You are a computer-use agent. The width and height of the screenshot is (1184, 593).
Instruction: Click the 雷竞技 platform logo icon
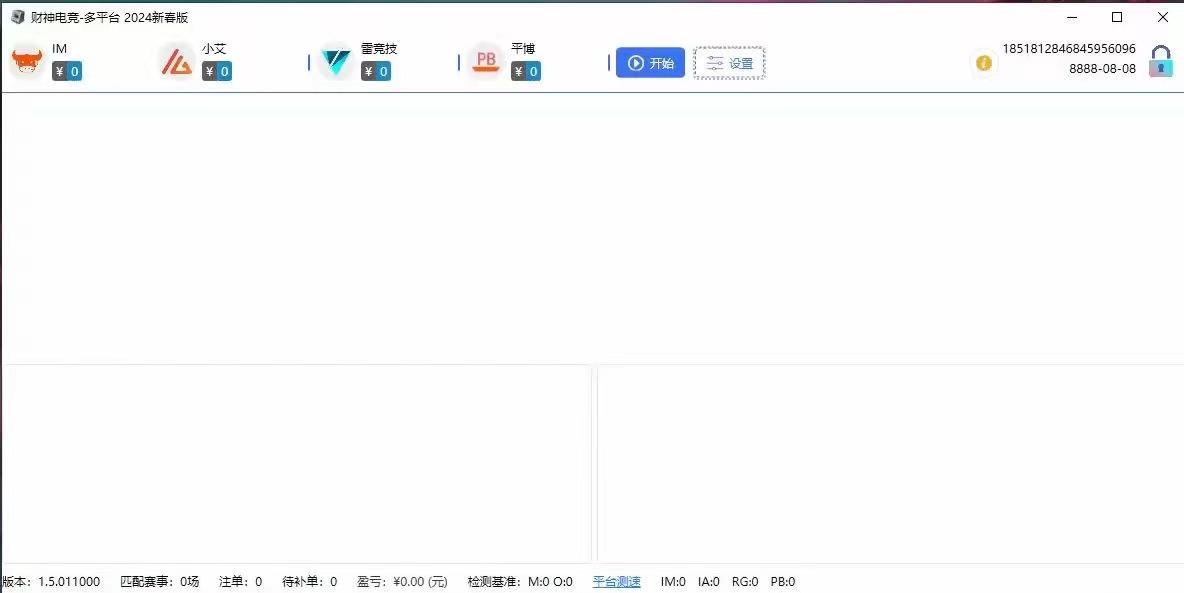click(x=336, y=63)
